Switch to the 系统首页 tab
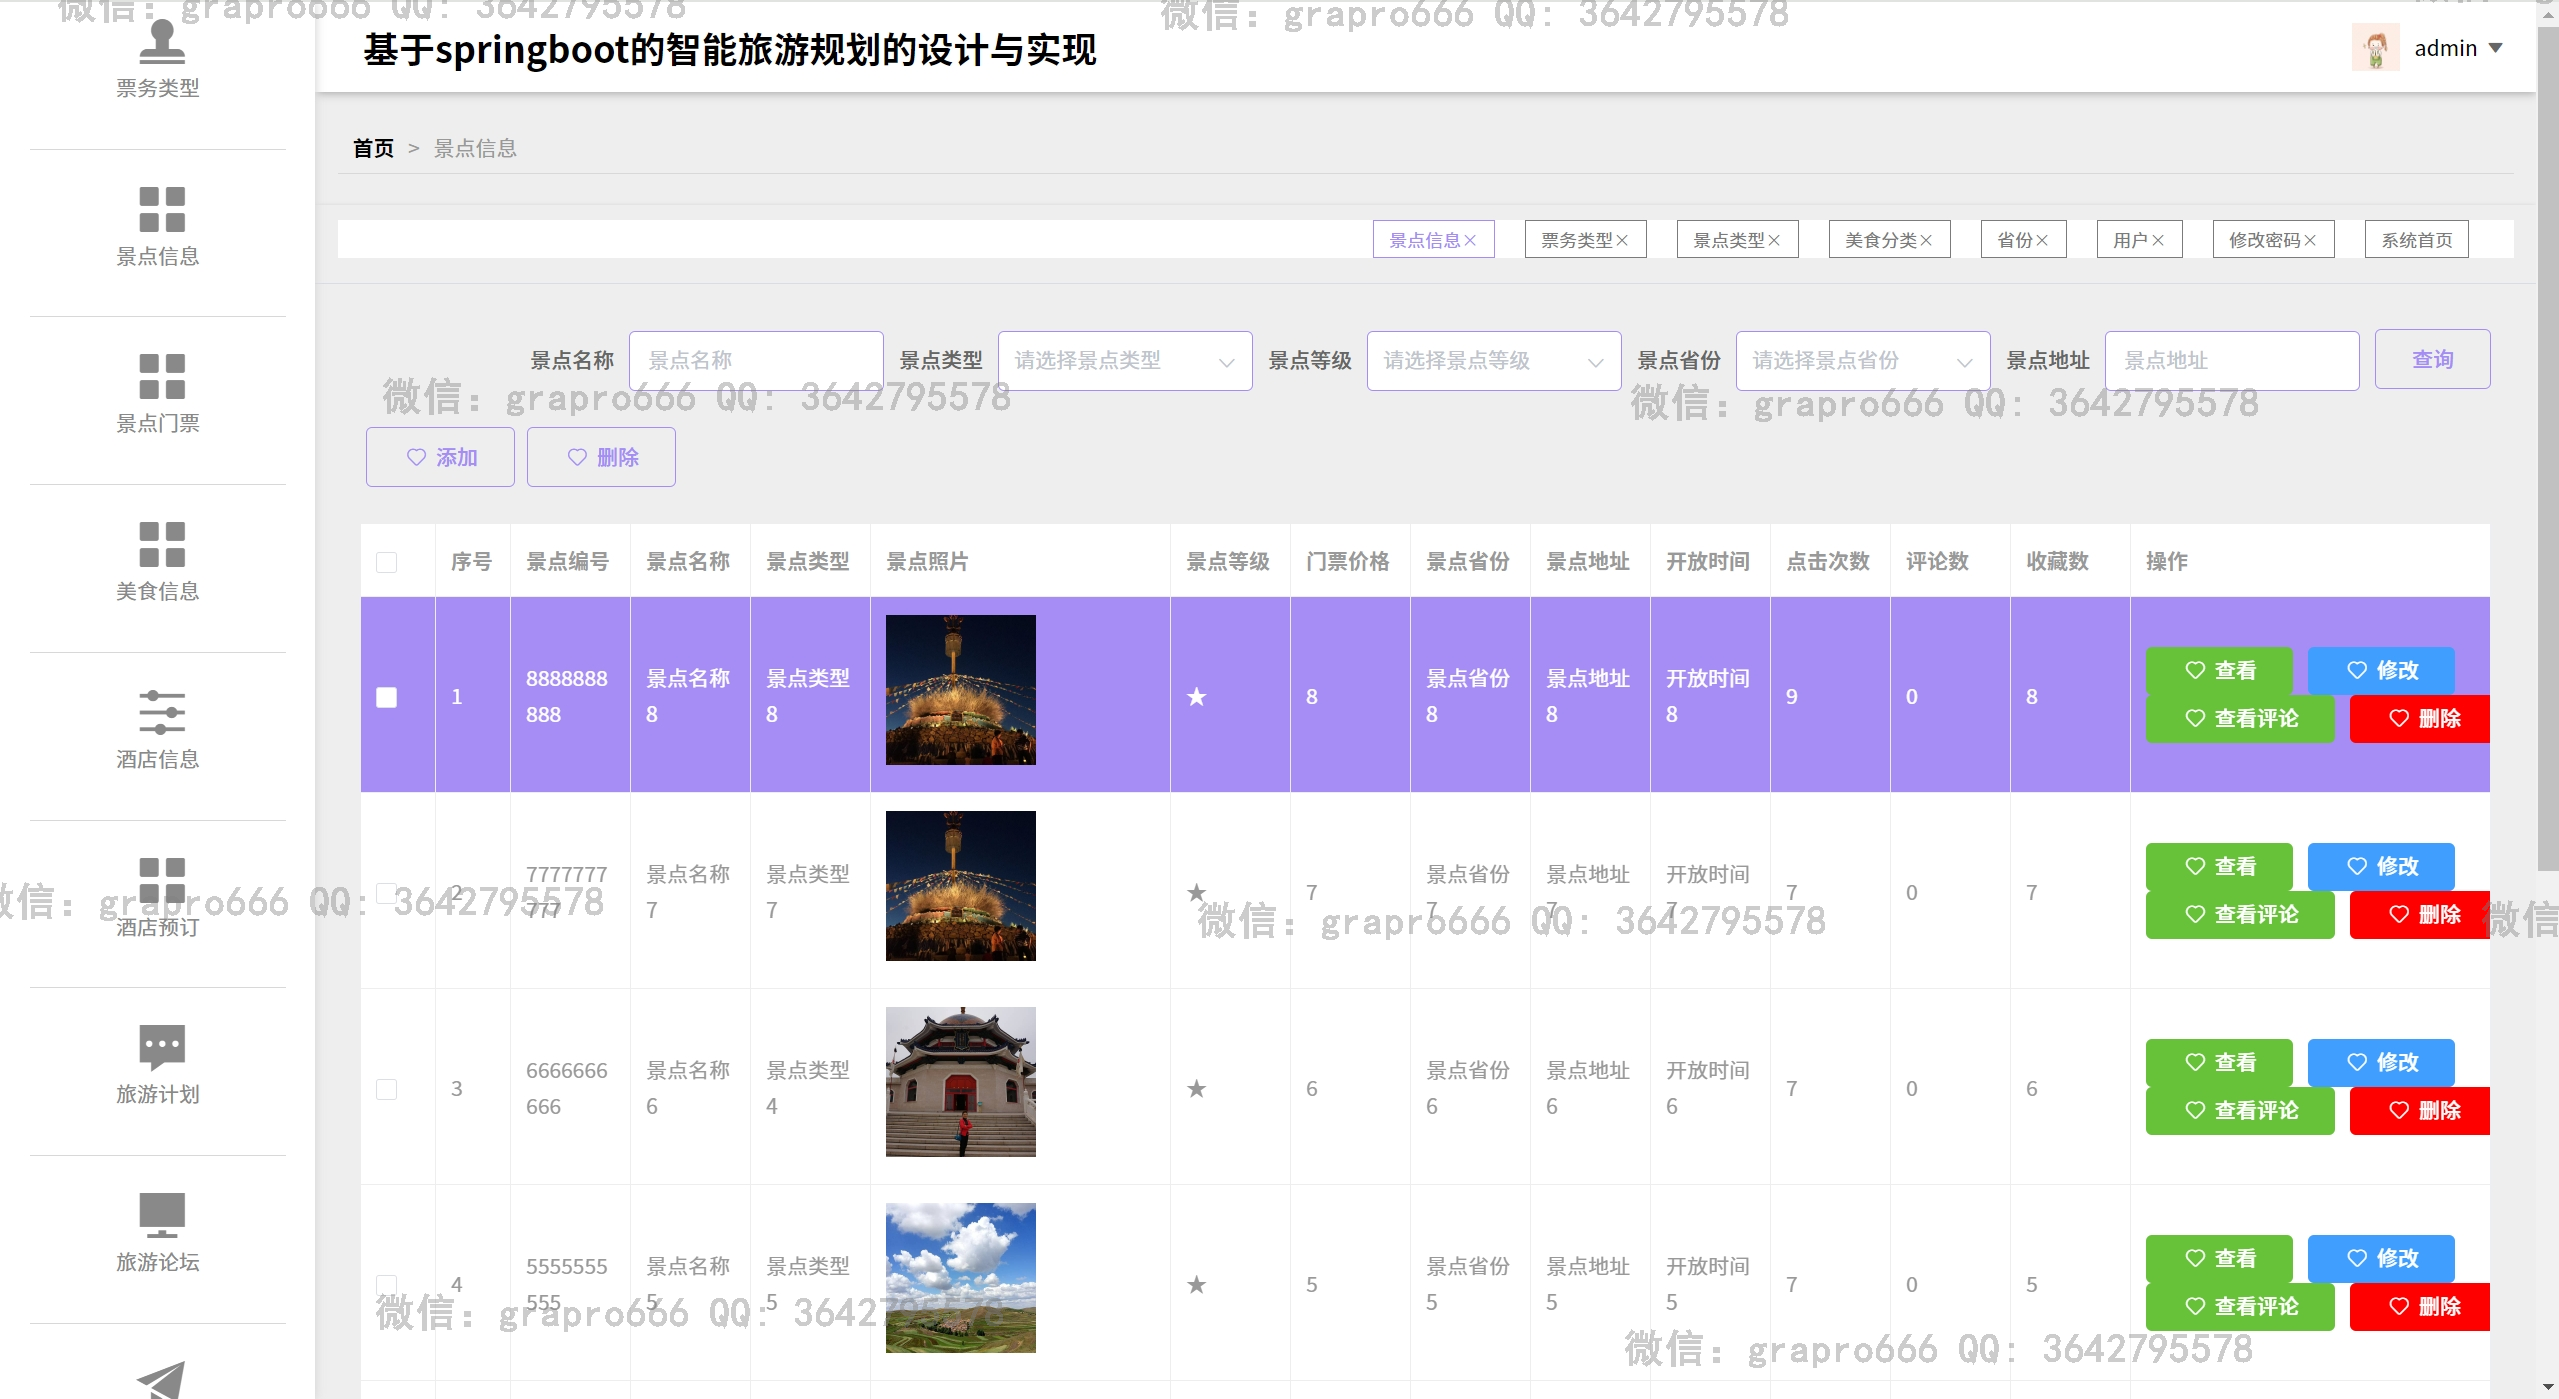This screenshot has width=2559, height=1399. (2415, 240)
